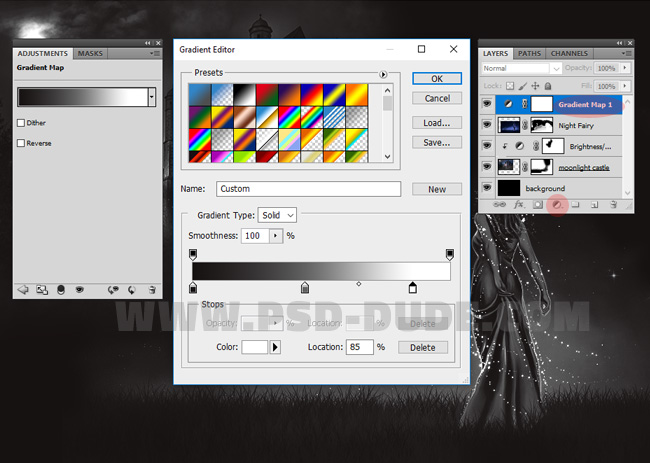Click the Save... button

click(436, 143)
